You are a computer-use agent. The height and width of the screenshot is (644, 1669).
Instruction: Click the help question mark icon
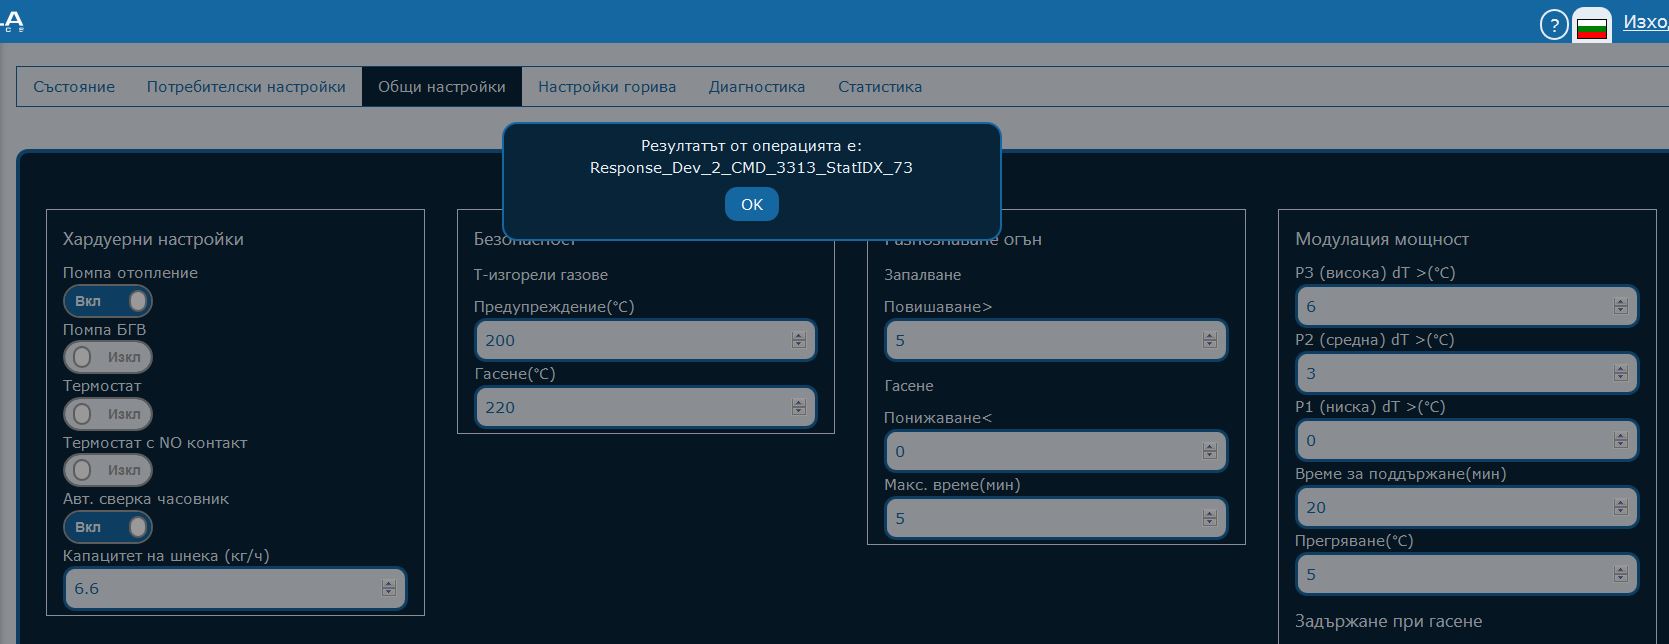pyautogui.click(x=1552, y=25)
